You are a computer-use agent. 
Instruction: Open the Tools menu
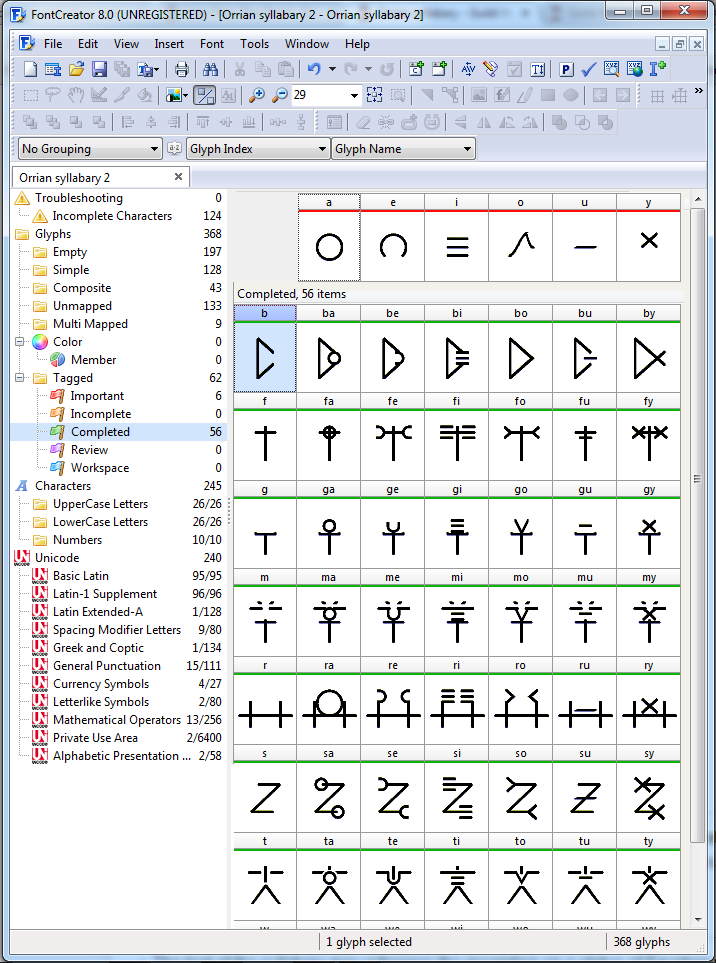pyautogui.click(x=254, y=44)
